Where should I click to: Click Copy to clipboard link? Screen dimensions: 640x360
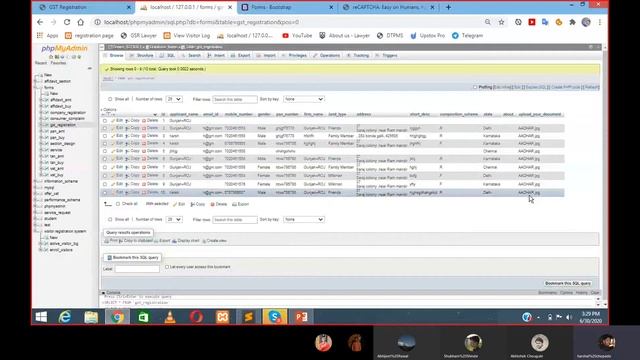tap(136, 241)
